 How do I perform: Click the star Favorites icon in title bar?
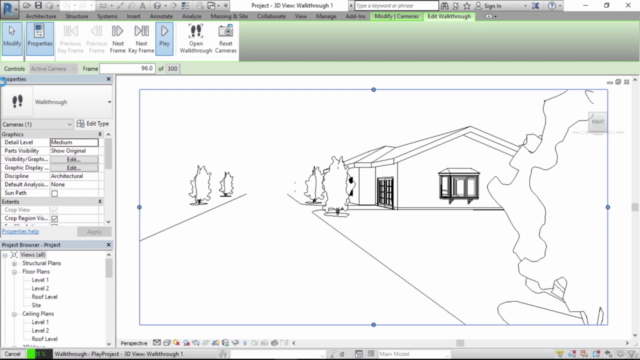pos(467,6)
